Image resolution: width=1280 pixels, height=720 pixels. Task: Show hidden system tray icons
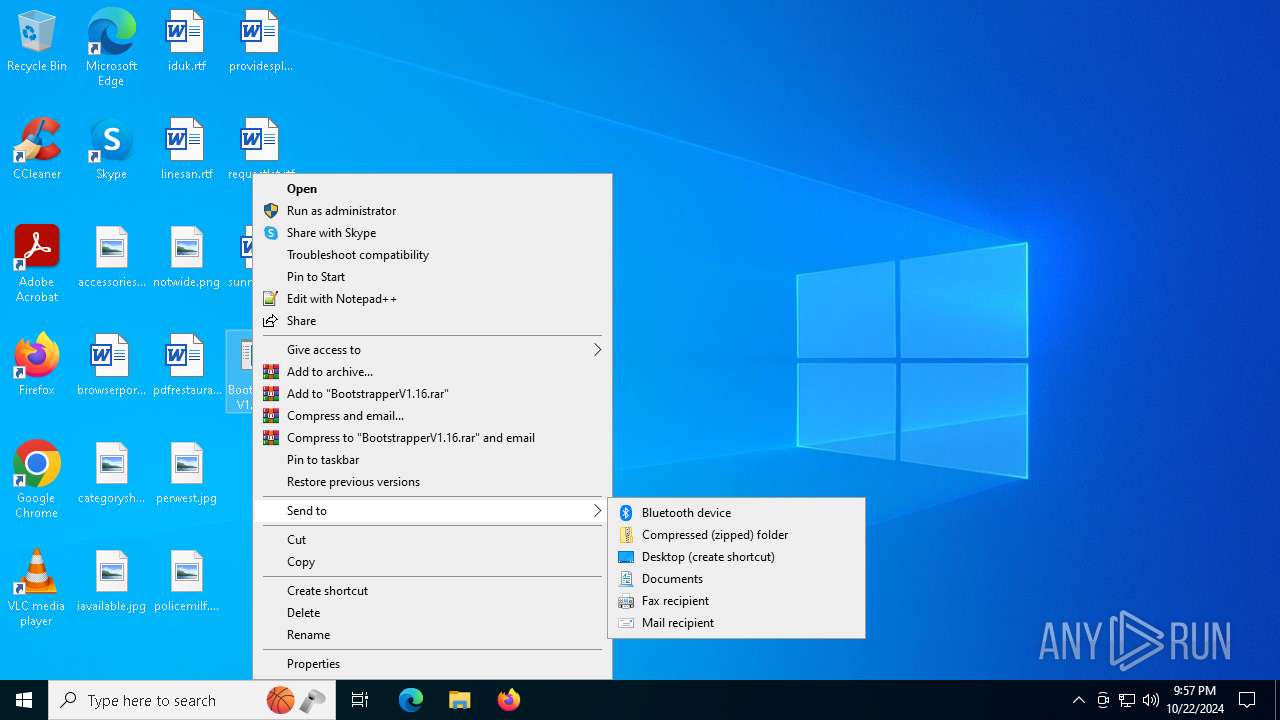(x=1078, y=700)
